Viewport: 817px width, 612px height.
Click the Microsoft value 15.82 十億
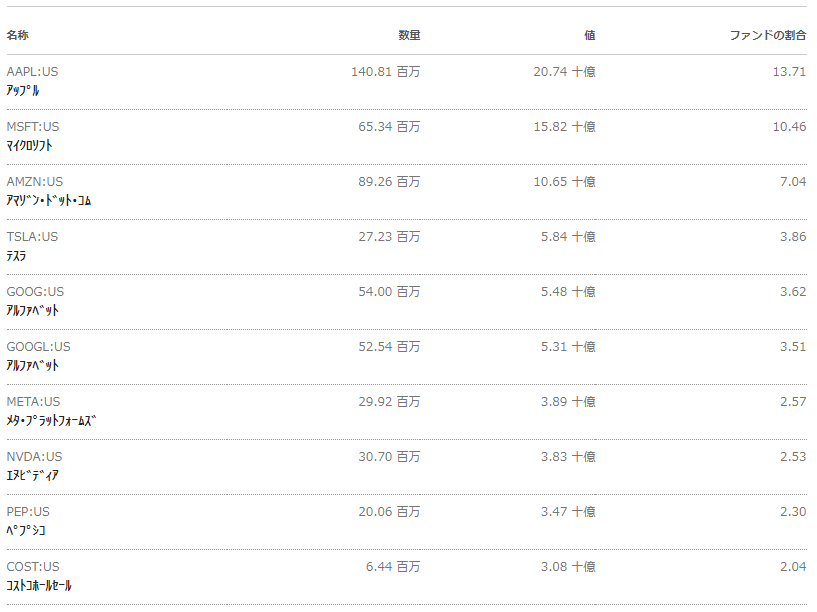click(x=564, y=127)
